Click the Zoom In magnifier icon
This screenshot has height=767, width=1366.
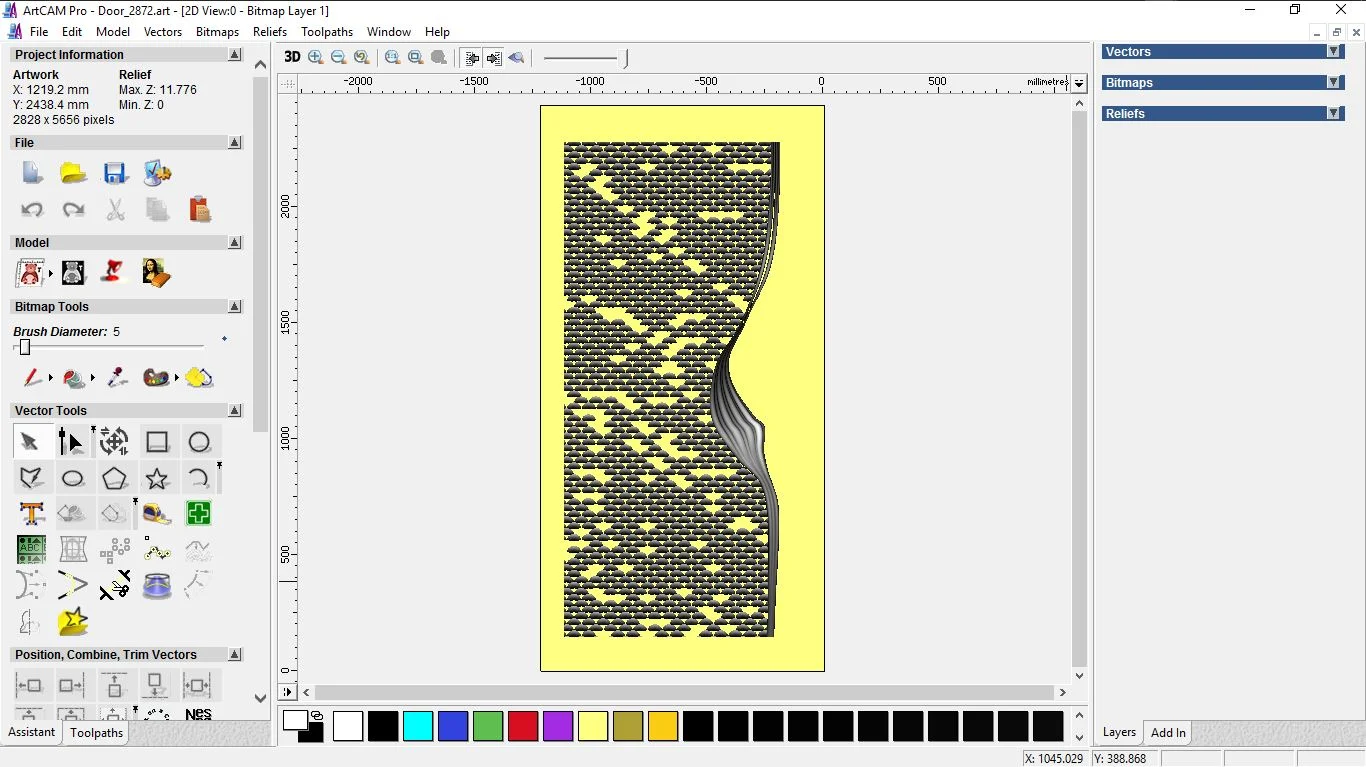point(316,58)
